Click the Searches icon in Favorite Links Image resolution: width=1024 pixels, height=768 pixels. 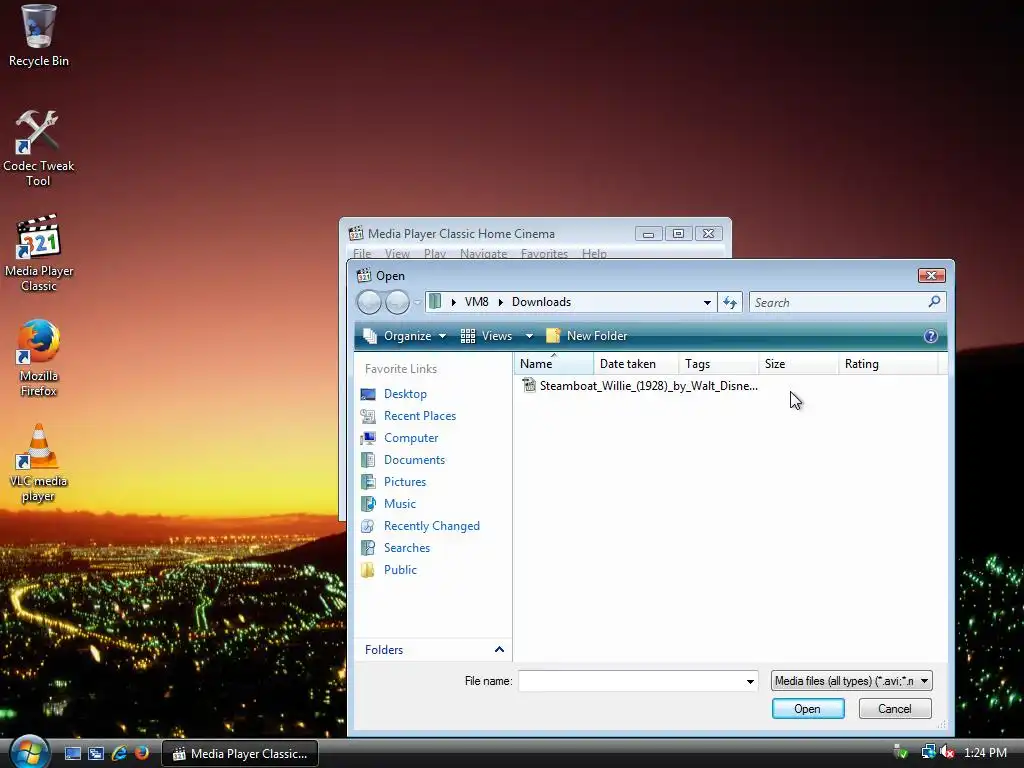click(x=368, y=548)
